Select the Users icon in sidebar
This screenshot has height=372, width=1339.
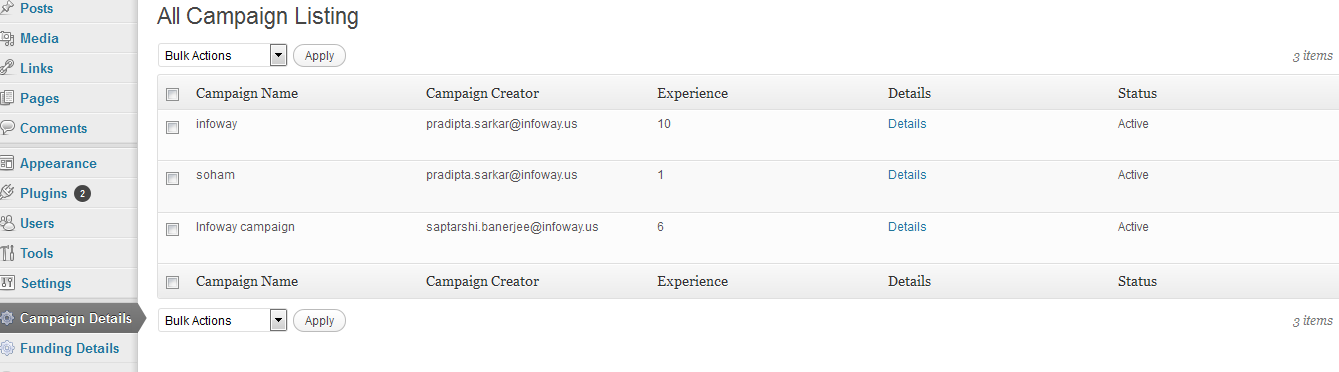tap(7, 223)
